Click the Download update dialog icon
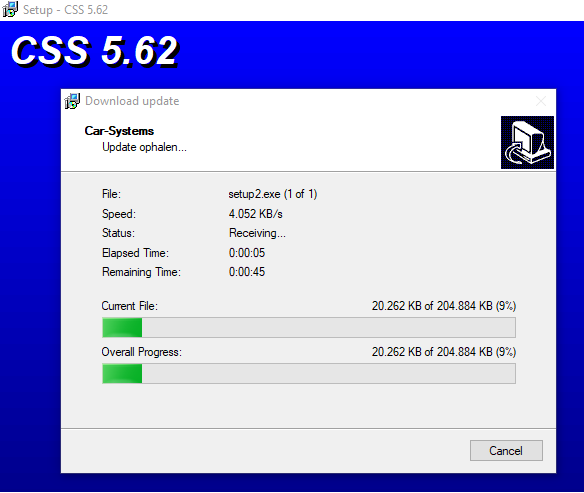Image resolution: width=584 pixels, height=493 pixels. click(x=72, y=101)
